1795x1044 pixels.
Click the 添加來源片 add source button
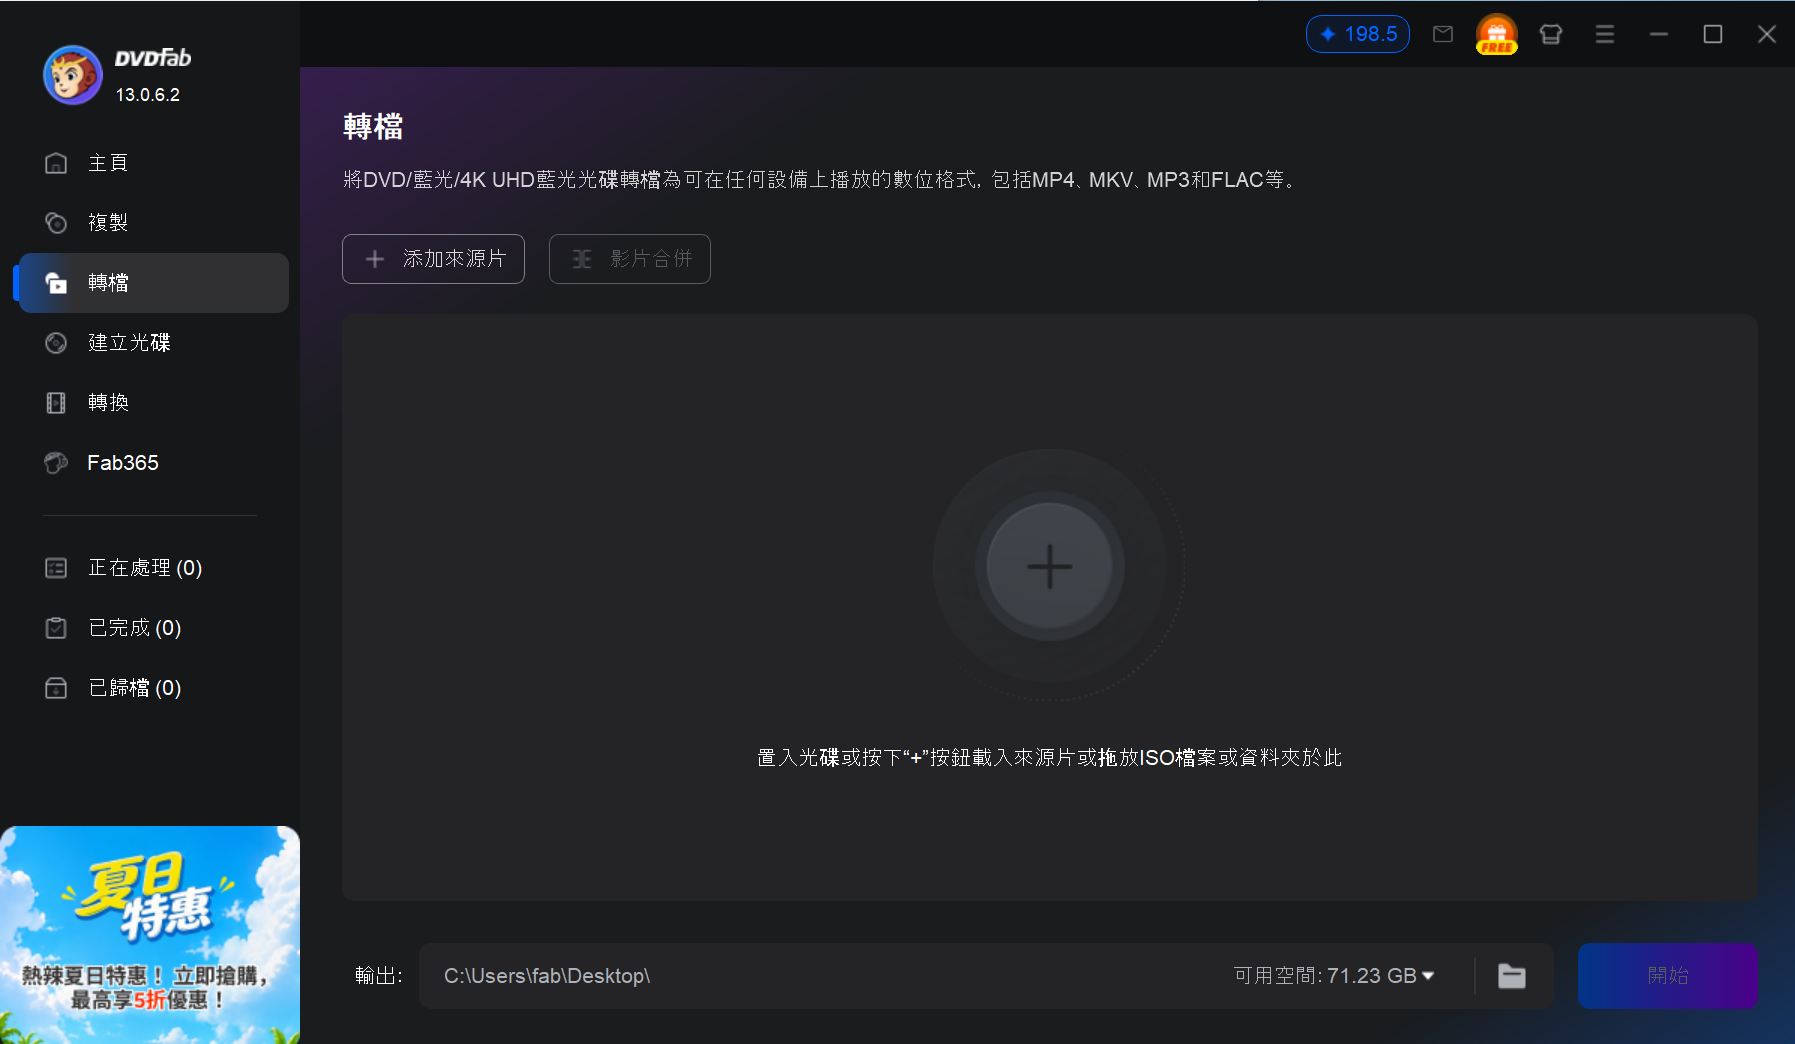pos(433,259)
